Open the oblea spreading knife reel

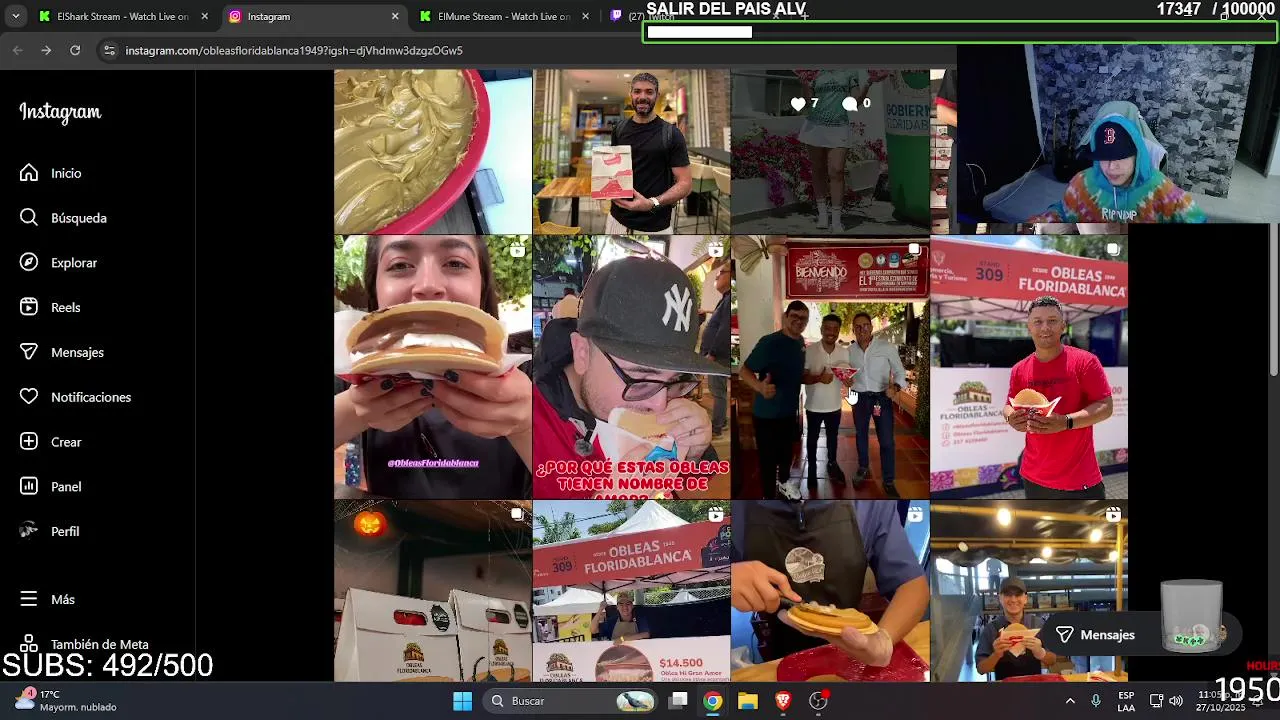829,591
